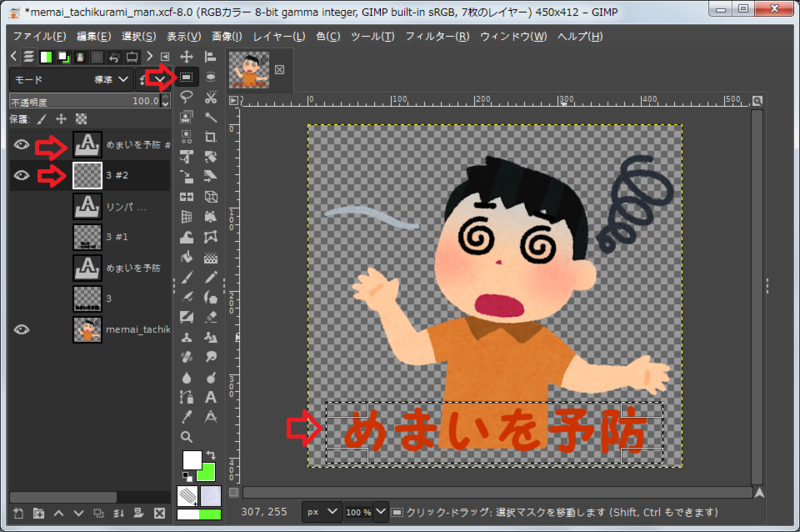
Task: Select the Crop tool
Action: [x=210, y=137]
